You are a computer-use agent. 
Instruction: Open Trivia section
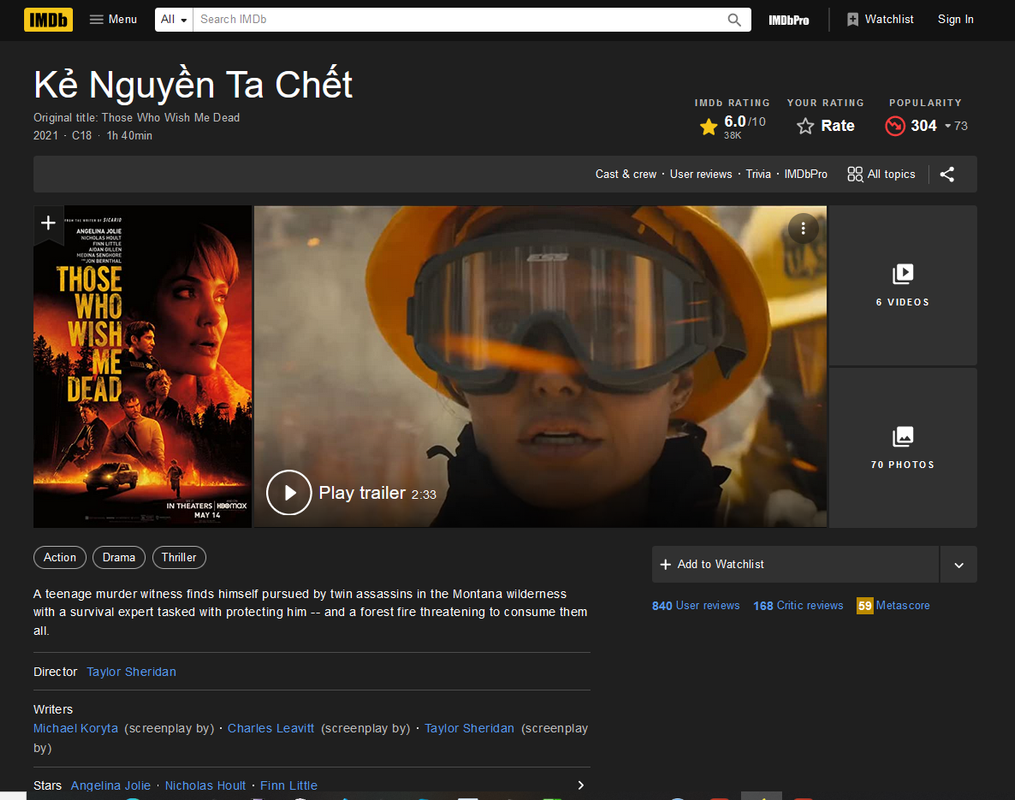click(758, 174)
